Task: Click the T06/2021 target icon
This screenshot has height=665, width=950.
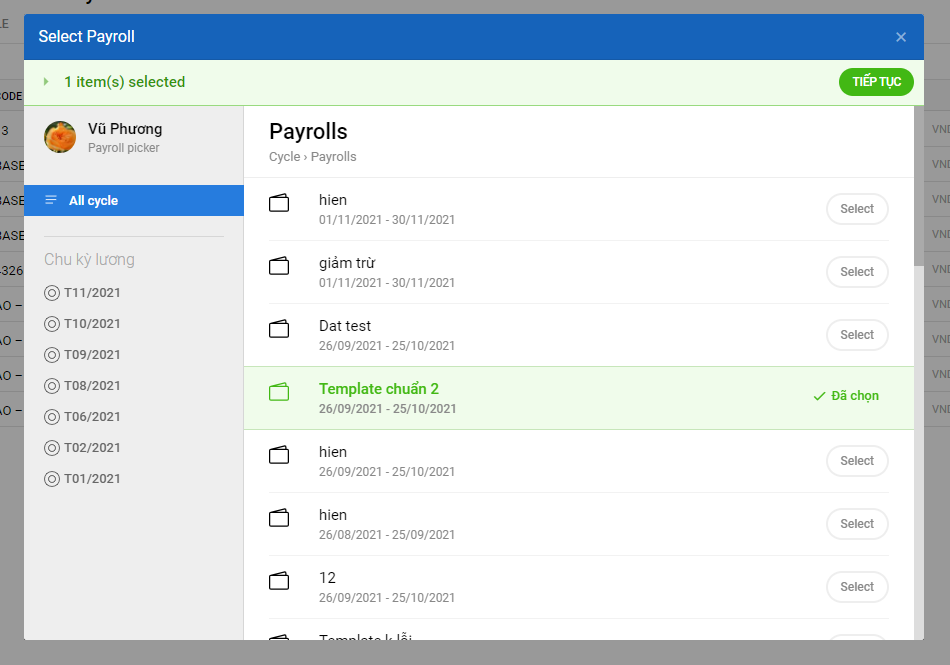Action: tap(52, 417)
